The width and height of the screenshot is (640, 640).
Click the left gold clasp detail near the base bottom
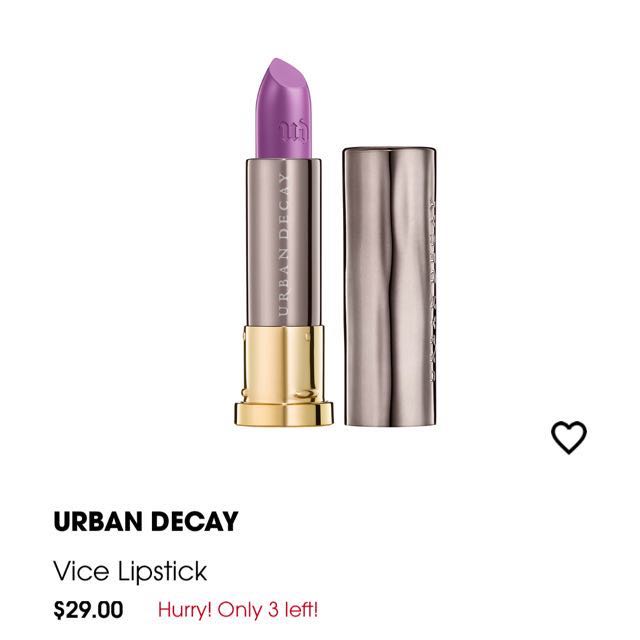pyautogui.click(x=244, y=394)
